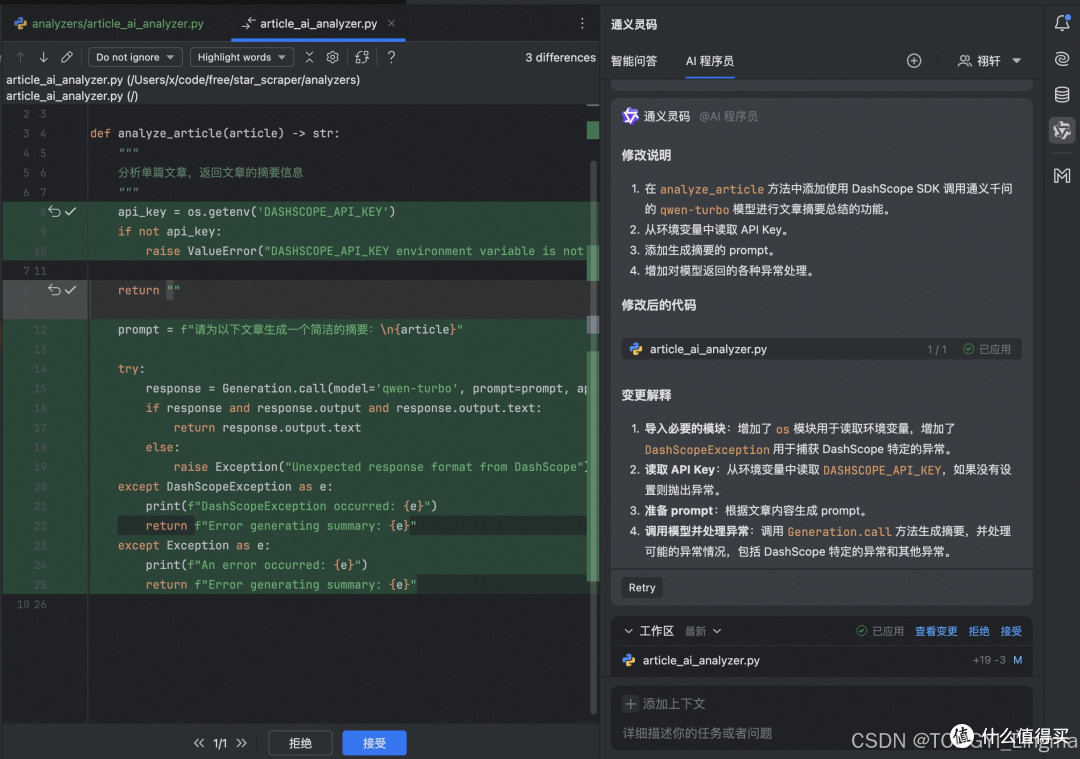
Task: Click the '3 differences' label
Action: pyautogui.click(x=560, y=57)
